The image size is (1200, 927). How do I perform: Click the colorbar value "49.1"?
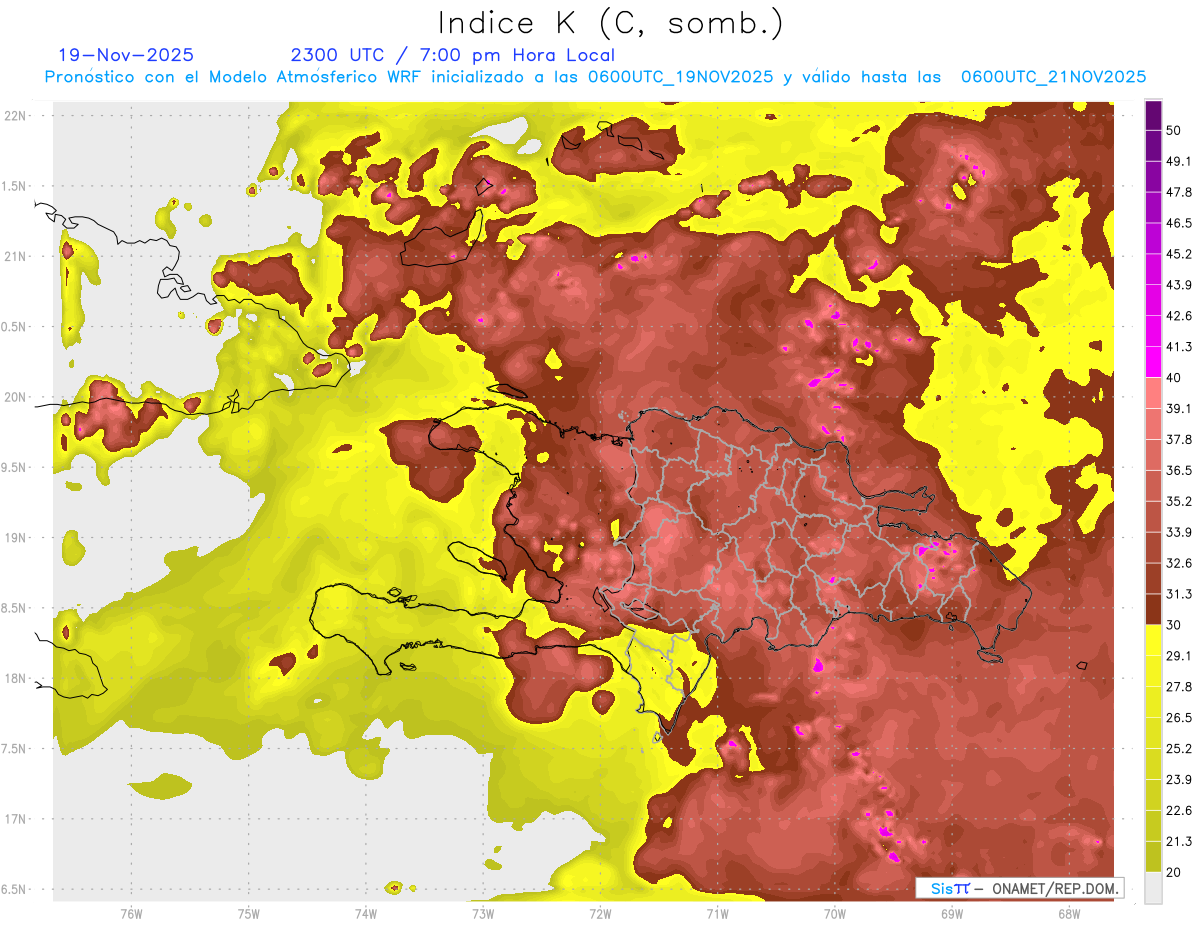pos(1179,161)
